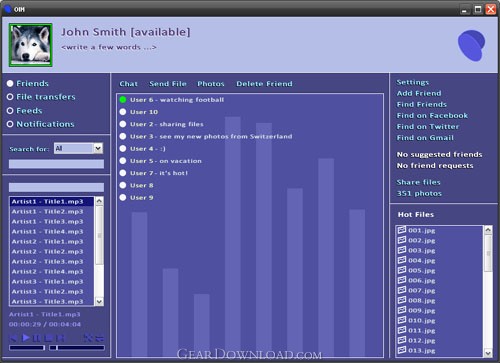Click the '<write a few words ...>' status message
The height and width of the screenshot is (363, 500).
[x=109, y=47]
